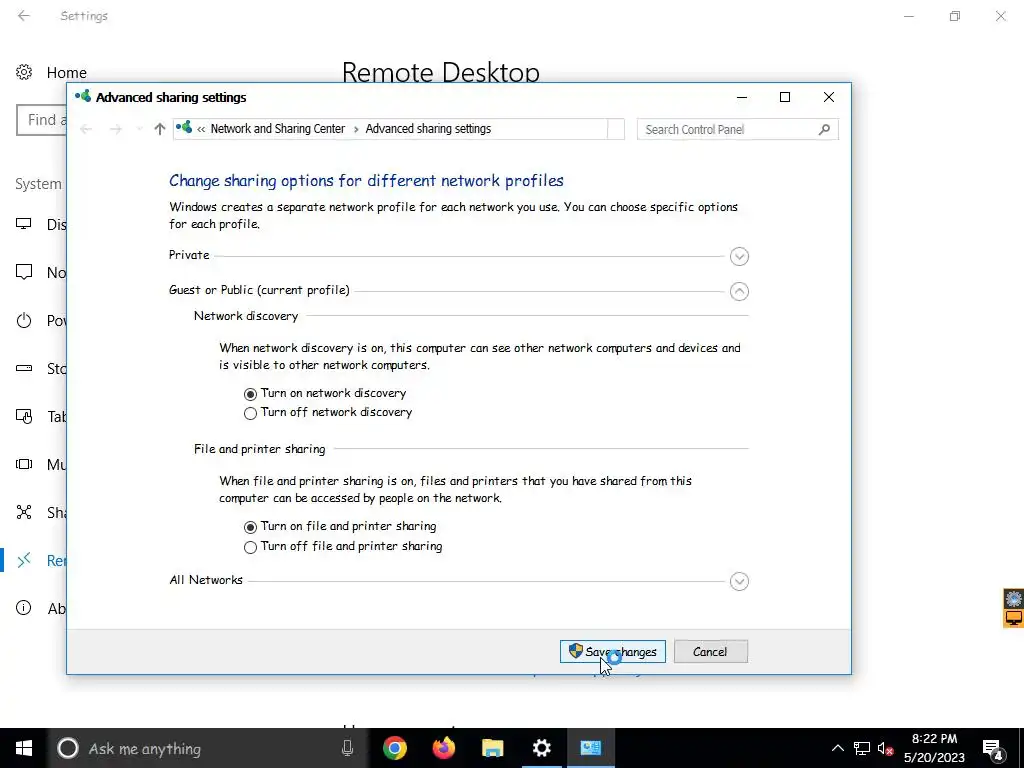Image resolution: width=1024 pixels, height=768 pixels.
Task: Click Advanced sharing settings breadcrumb
Action: click(x=428, y=129)
